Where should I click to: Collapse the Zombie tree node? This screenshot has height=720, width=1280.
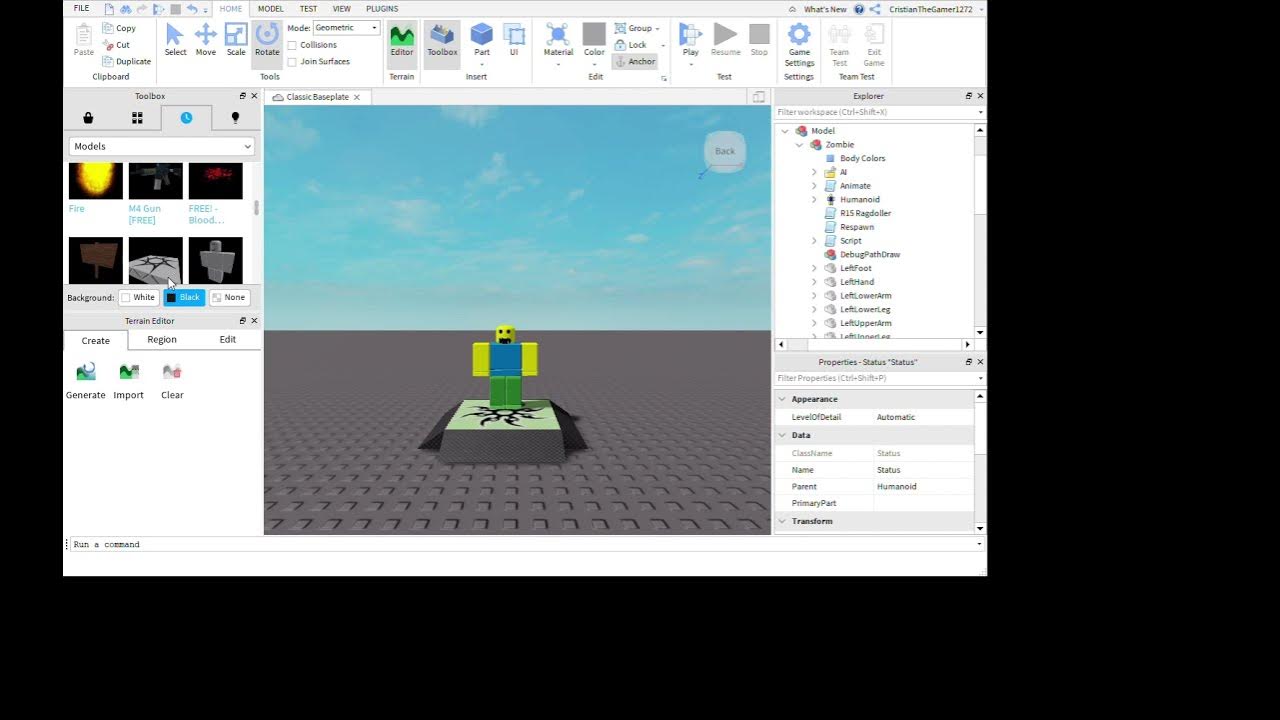799,145
